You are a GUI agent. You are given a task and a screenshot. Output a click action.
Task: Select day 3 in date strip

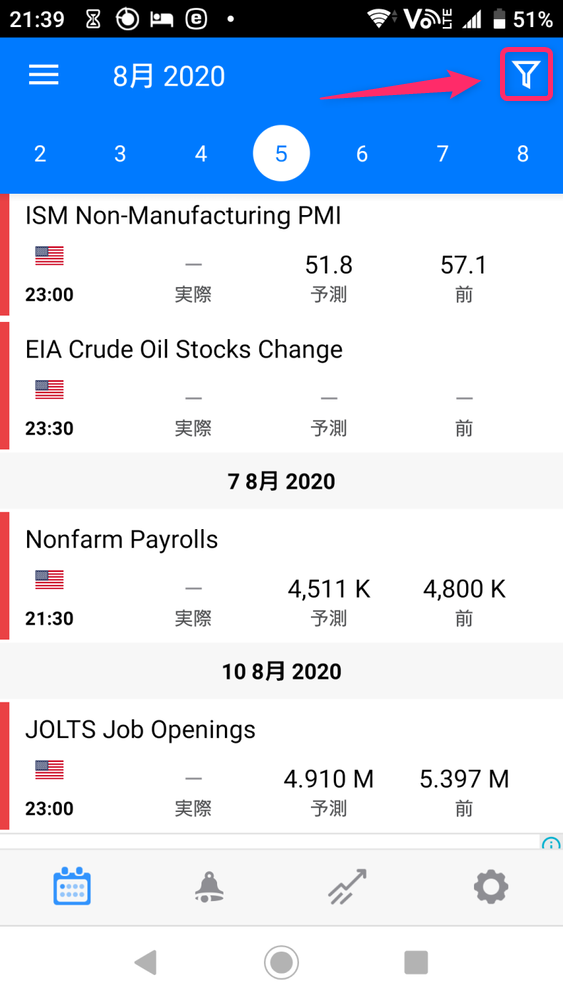(121, 154)
